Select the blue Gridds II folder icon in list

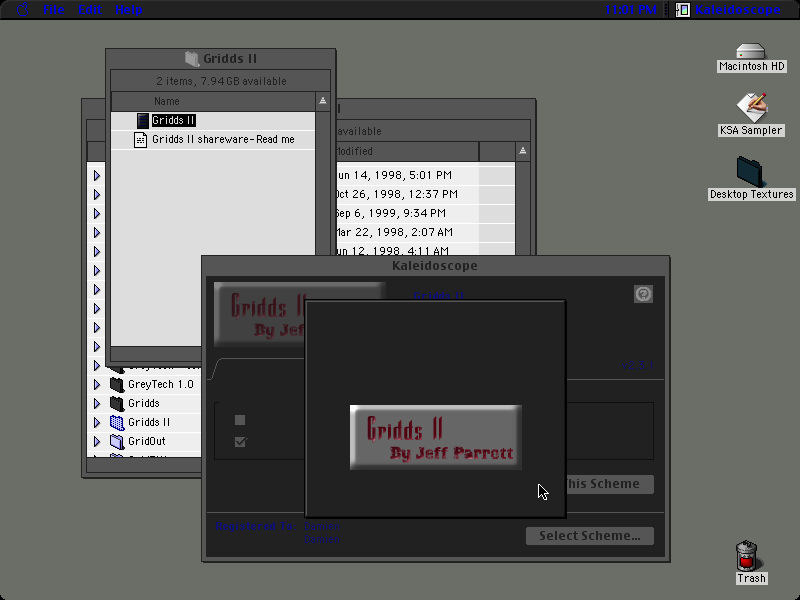pos(117,422)
